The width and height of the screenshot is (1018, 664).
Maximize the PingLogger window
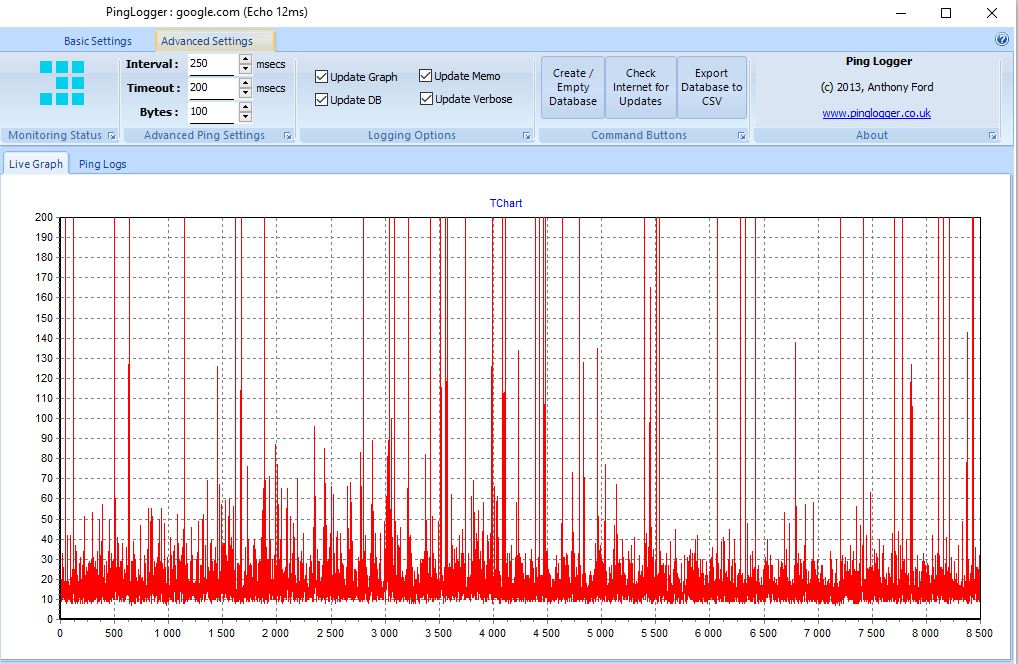(x=945, y=13)
